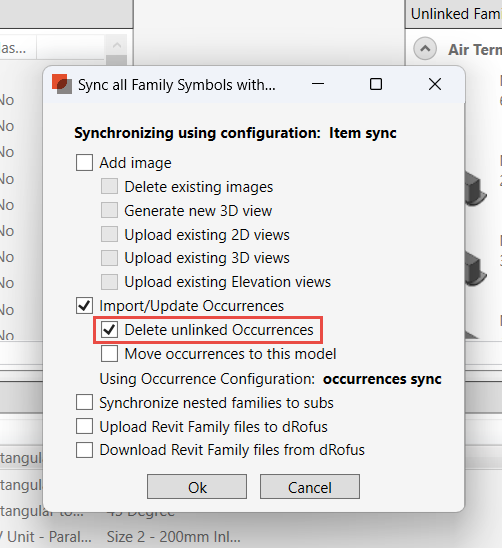The height and width of the screenshot is (548, 502).
Task: Click the dRofus dialog title bar icon
Action: click(62, 84)
